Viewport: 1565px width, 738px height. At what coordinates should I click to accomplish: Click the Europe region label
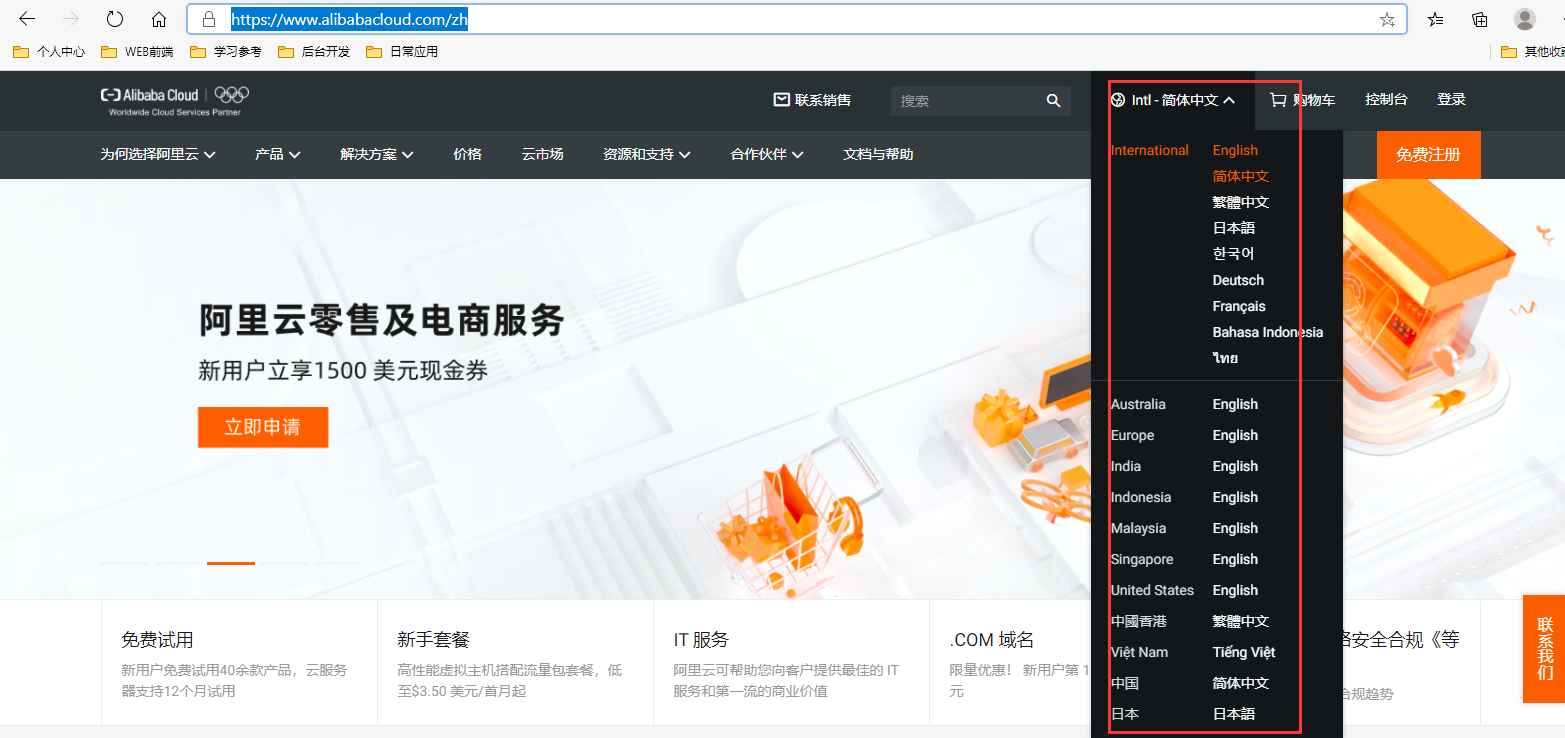(x=1132, y=435)
